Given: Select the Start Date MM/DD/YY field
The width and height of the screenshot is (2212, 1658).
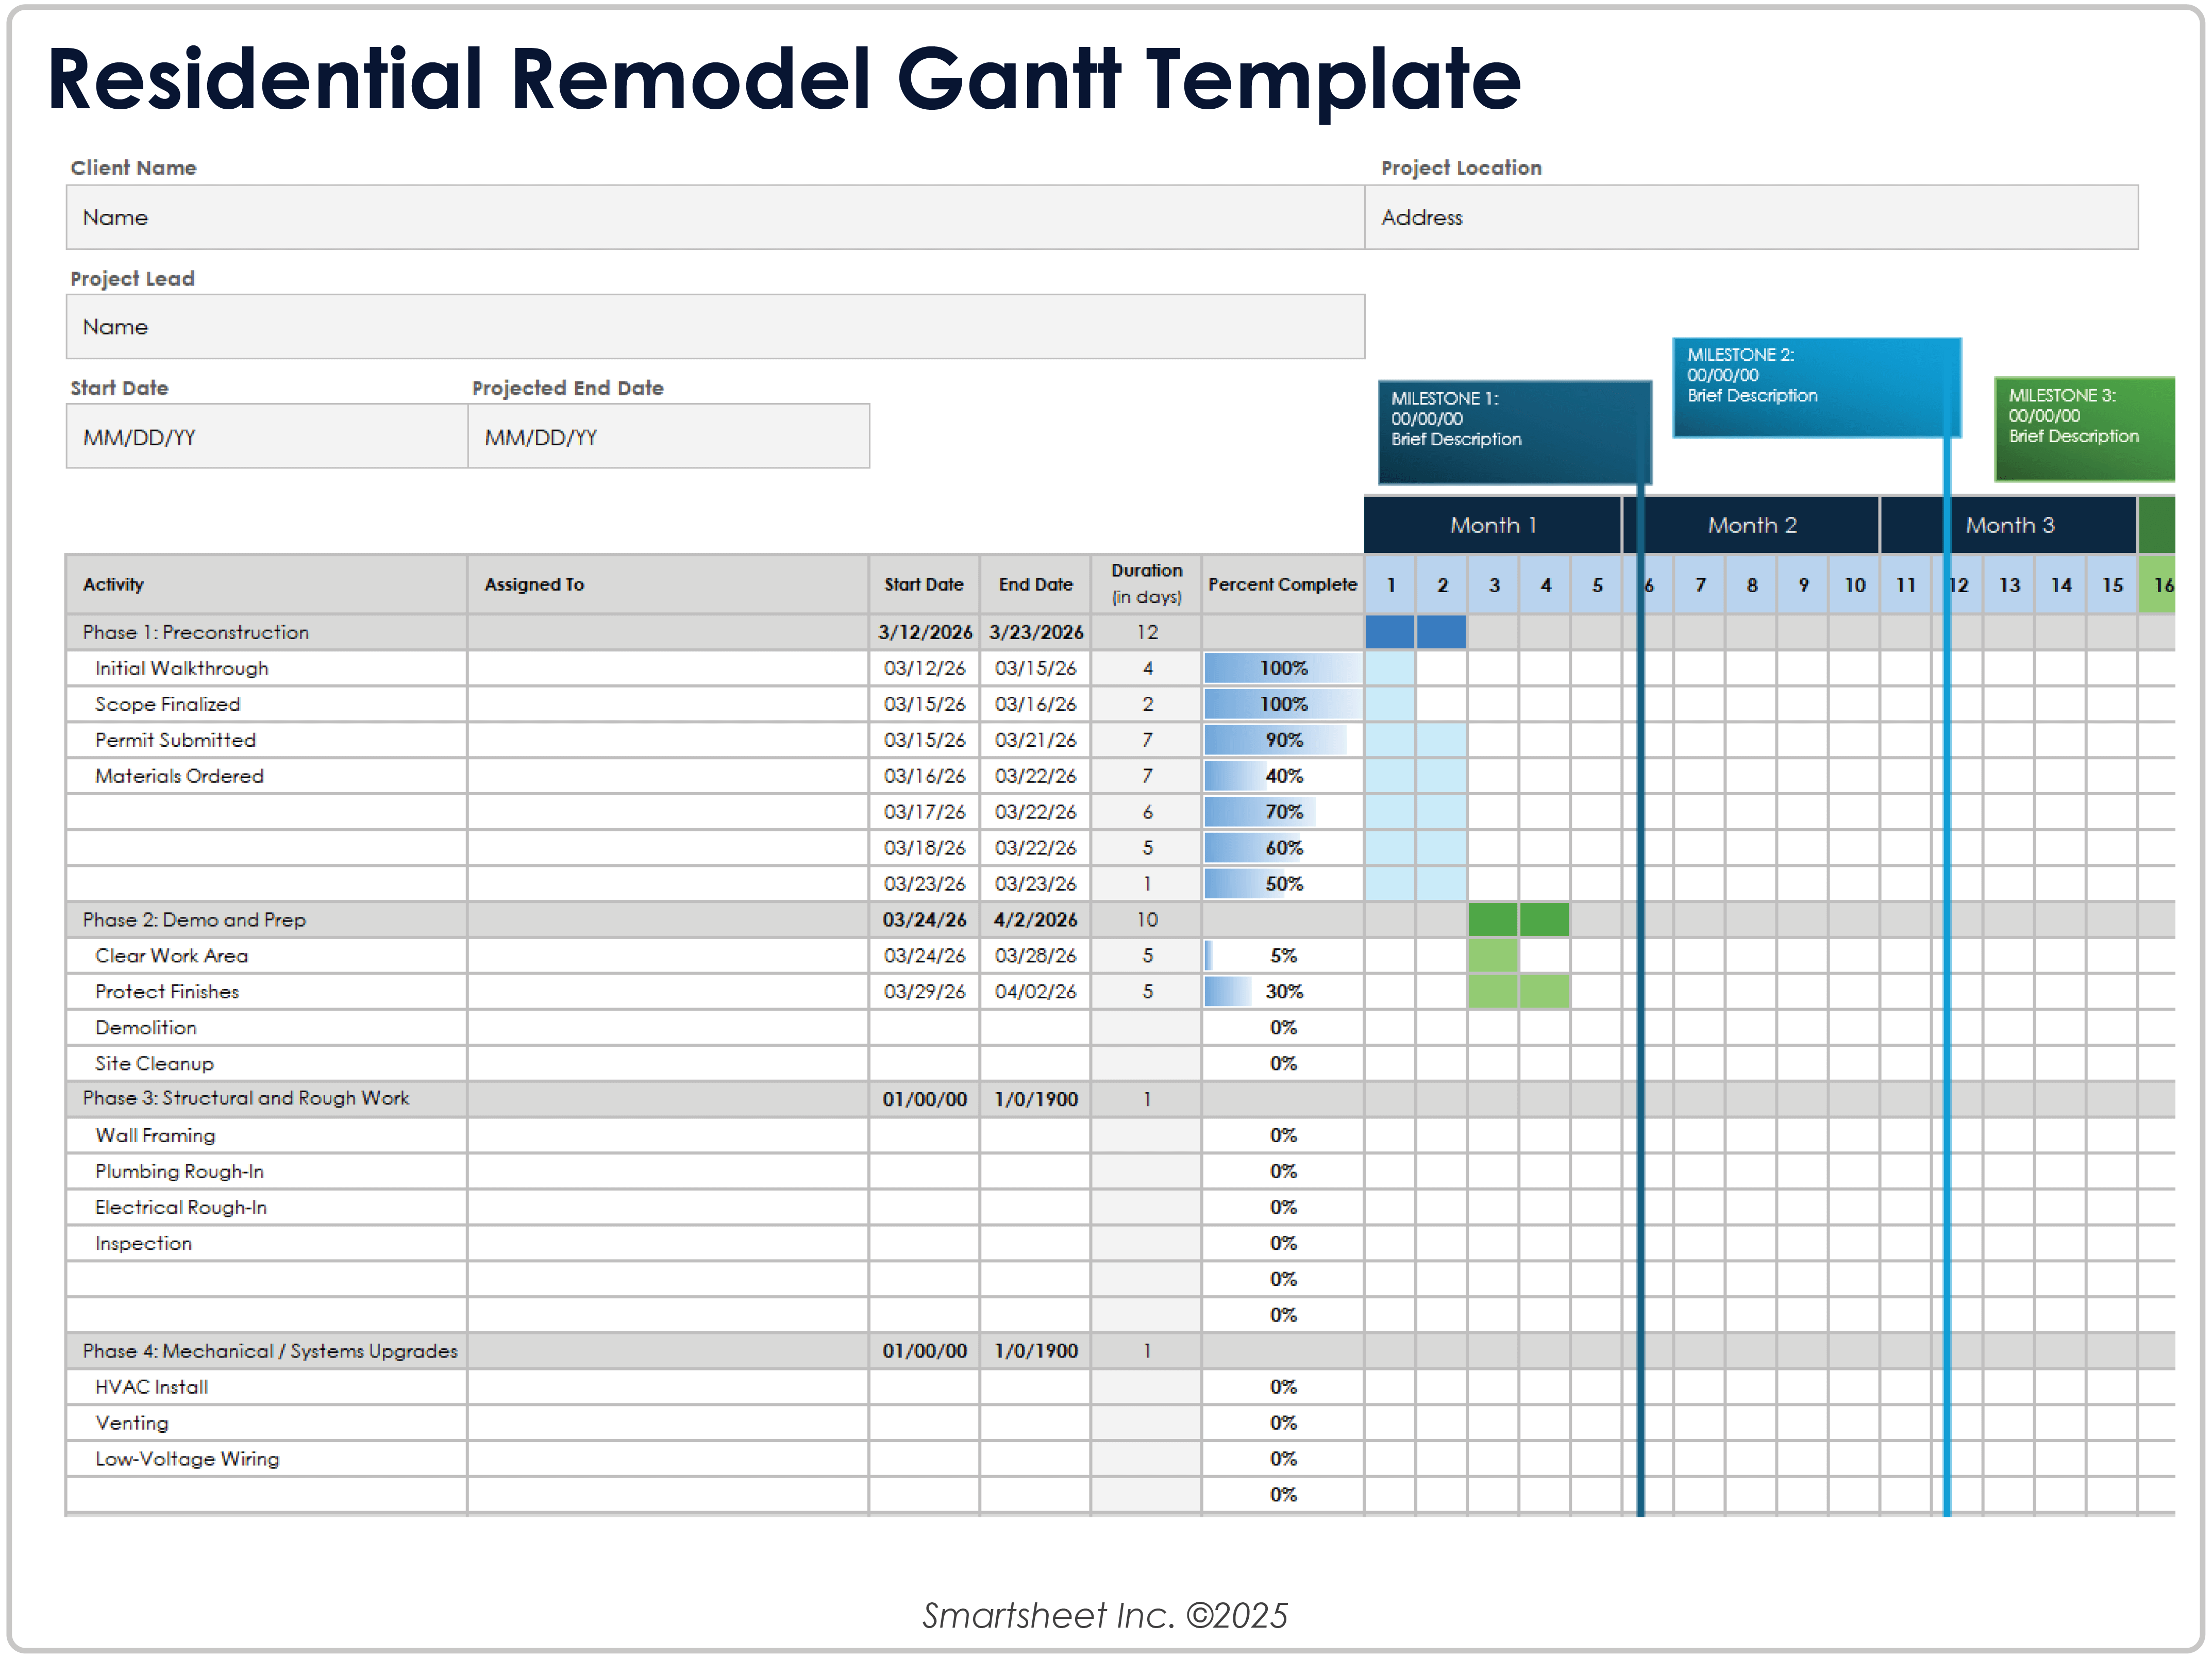Looking at the screenshot, I should point(267,436).
